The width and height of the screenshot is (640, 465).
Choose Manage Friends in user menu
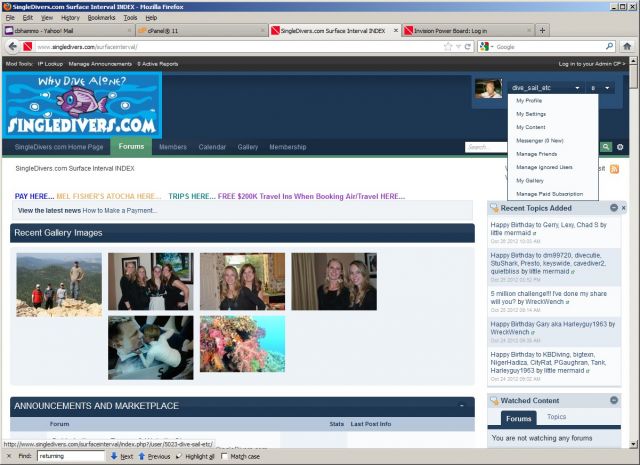(536, 154)
